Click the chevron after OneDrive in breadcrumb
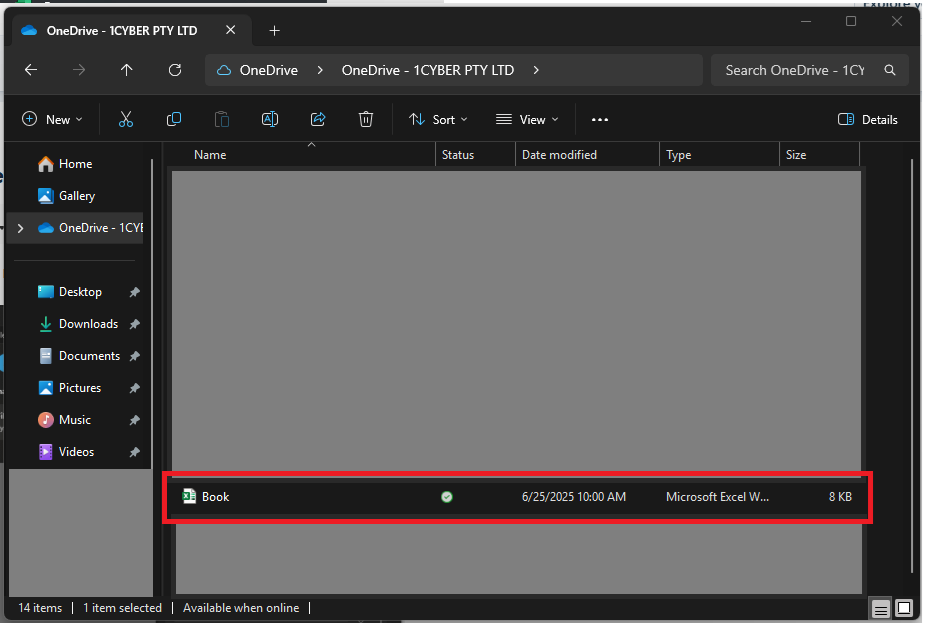 click(320, 70)
